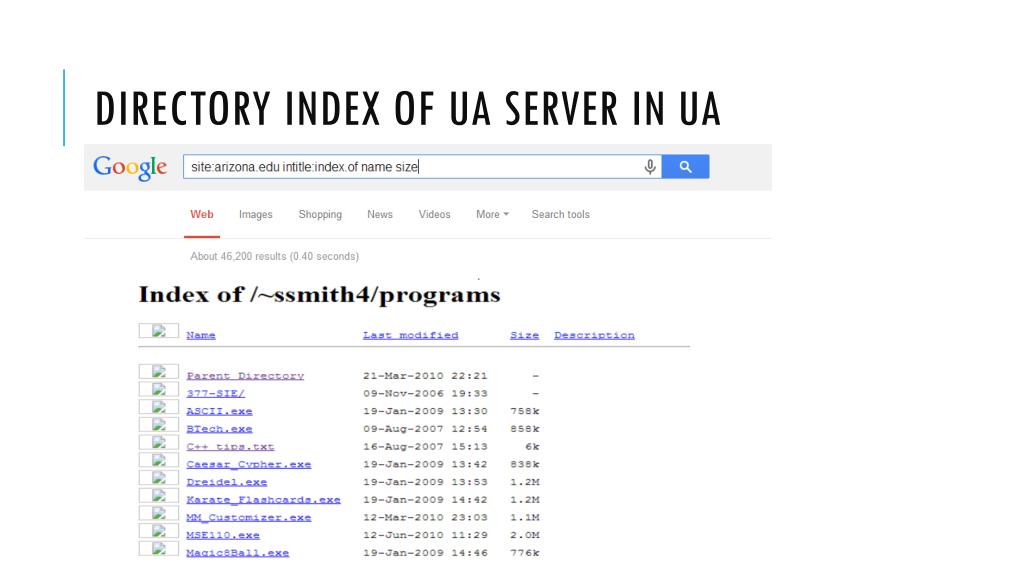Click the 'Index of /~ssmith4/programs' heading
Screen dimensions: 1024x576
pyautogui.click(x=319, y=295)
